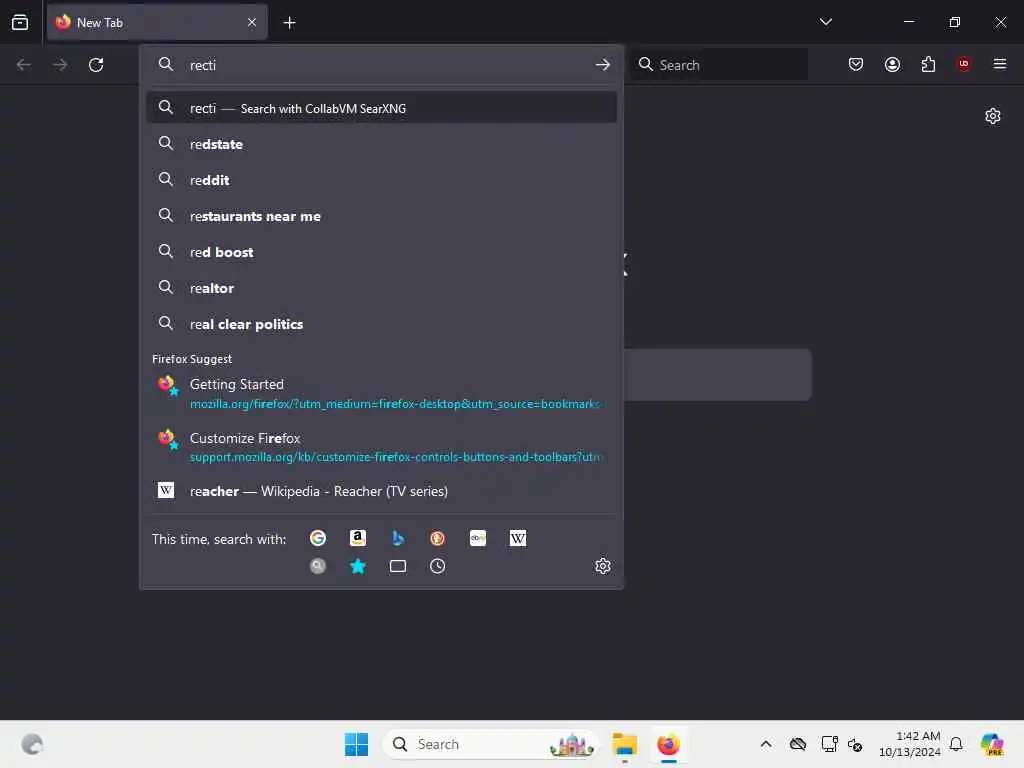The height and width of the screenshot is (768, 1024).
Task: Expand list all tabs chevron
Action: coord(825,22)
